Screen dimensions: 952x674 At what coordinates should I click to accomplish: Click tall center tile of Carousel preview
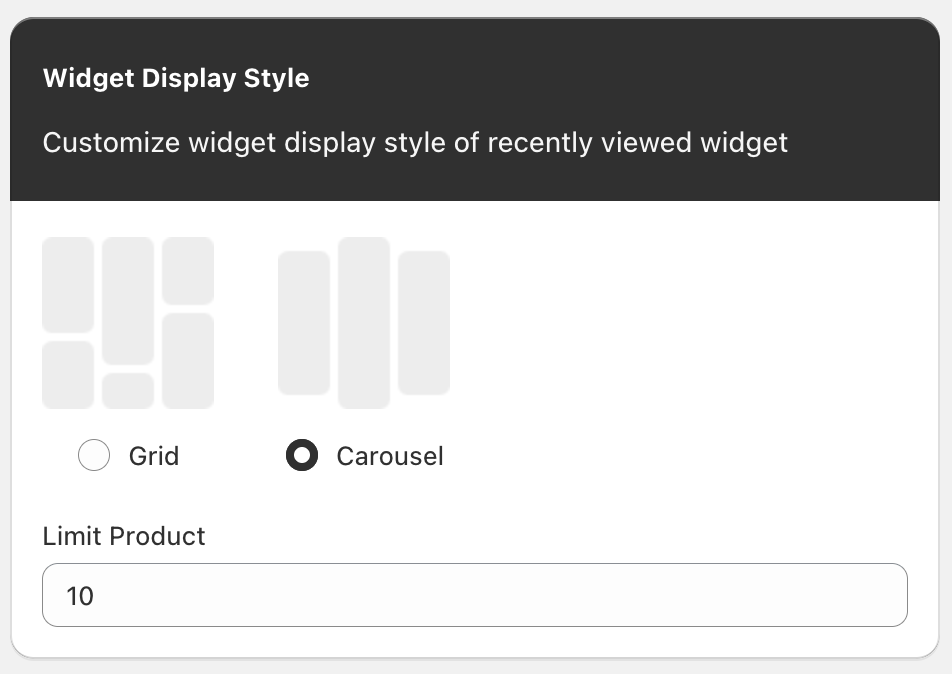tap(364, 322)
